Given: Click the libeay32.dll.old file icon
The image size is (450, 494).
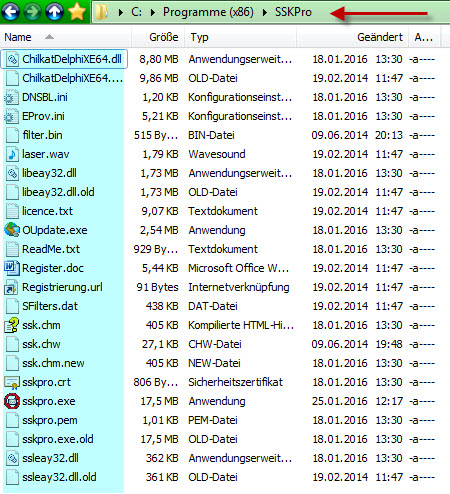Looking at the screenshot, I should 12,192.
